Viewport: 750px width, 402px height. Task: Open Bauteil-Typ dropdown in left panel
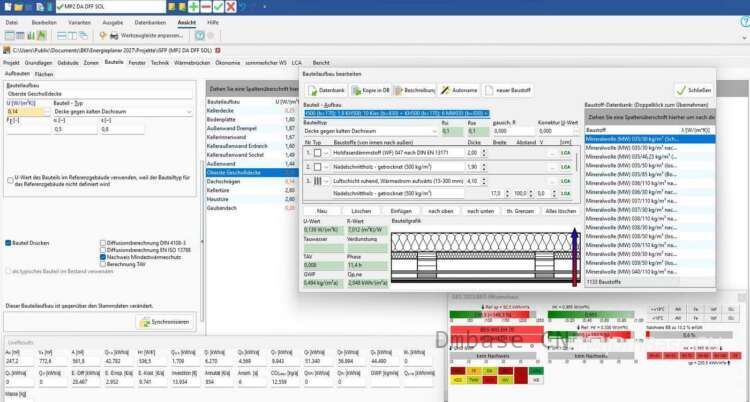pyautogui.click(x=189, y=112)
